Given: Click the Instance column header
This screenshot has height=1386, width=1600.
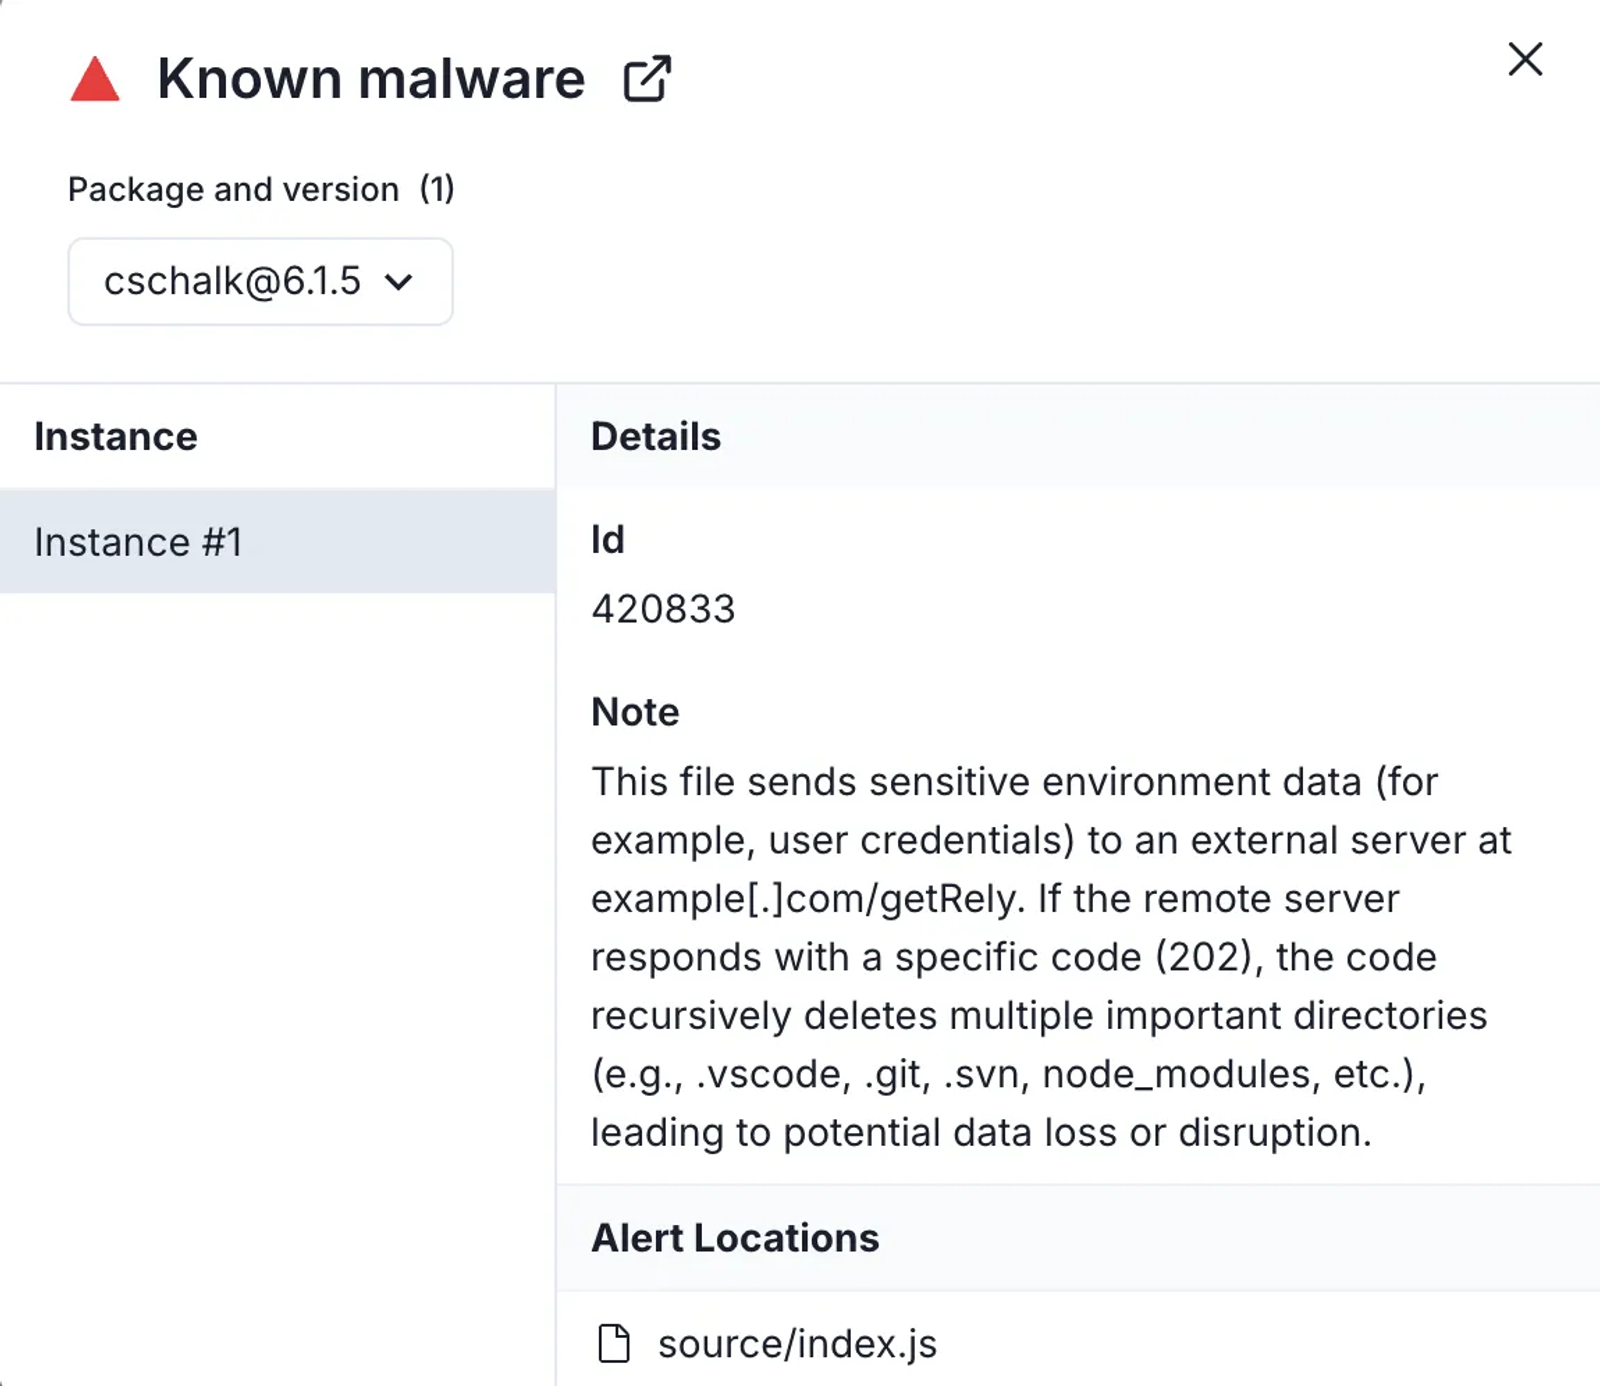Looking at the screenshot, I should coord(116,437).
